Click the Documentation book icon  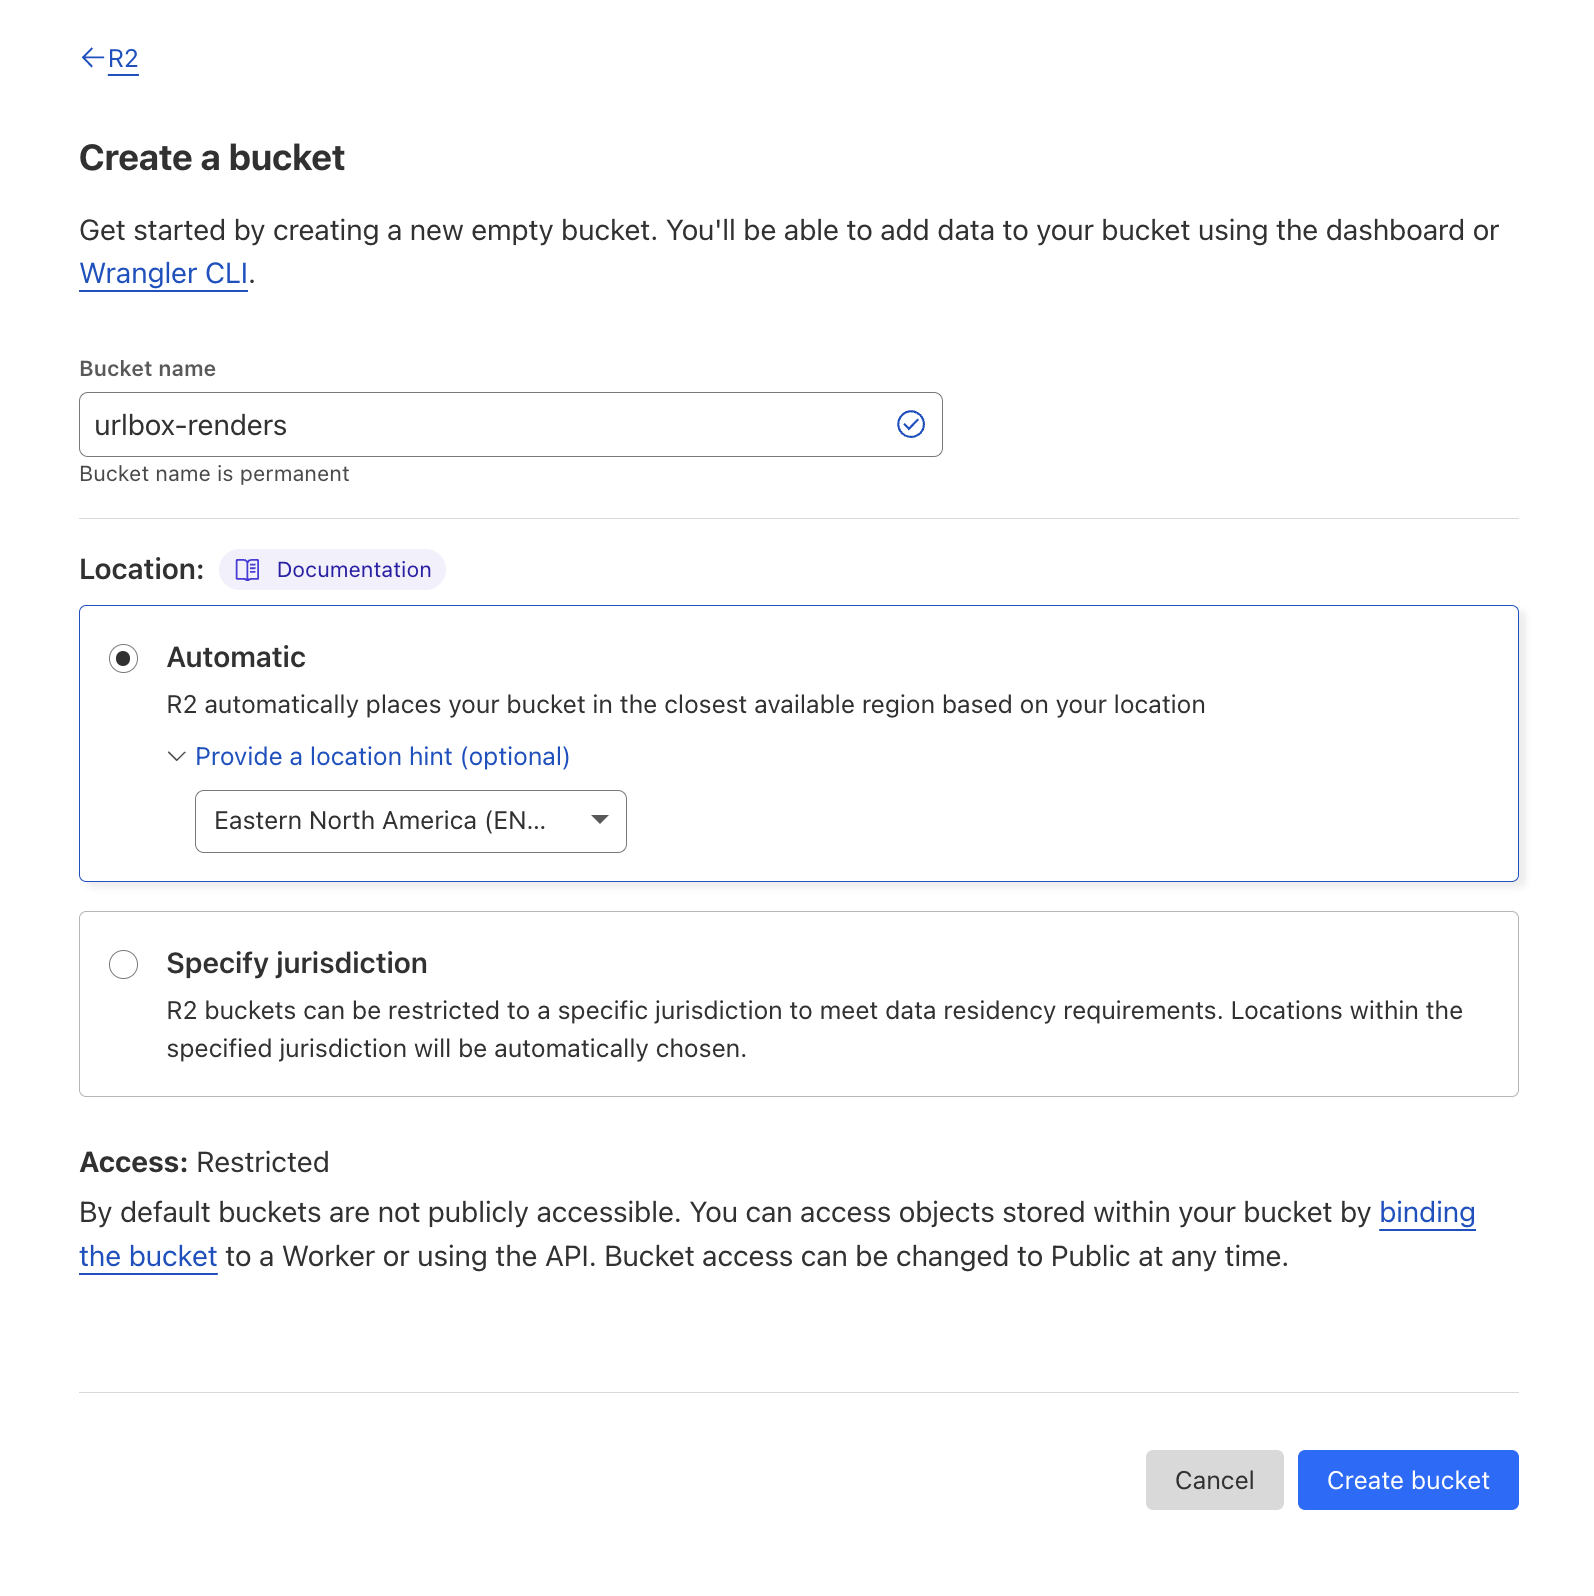pyautogui.click(x=247, y=570)
